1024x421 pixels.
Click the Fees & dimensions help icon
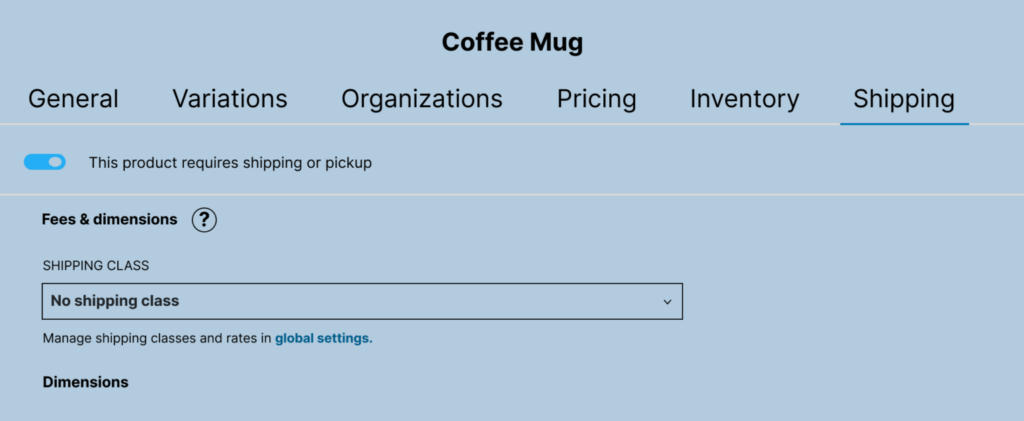coord(204,219)
